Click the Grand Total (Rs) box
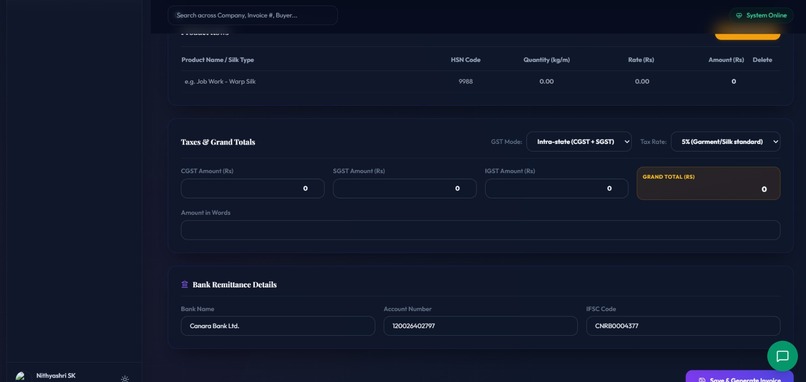Screen dimensions: 806x382 tap(708, 183)
